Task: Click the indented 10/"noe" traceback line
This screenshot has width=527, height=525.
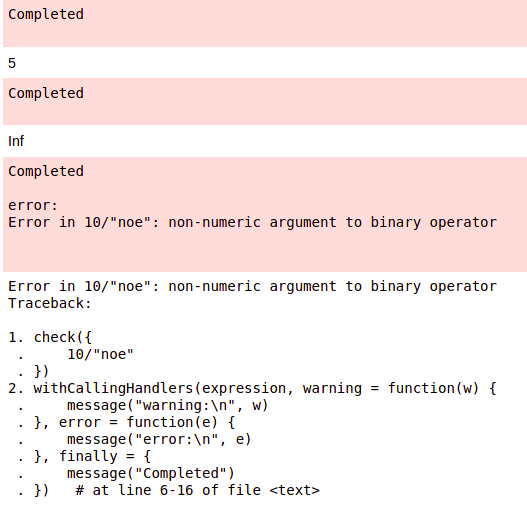Action: pos(100,355)
